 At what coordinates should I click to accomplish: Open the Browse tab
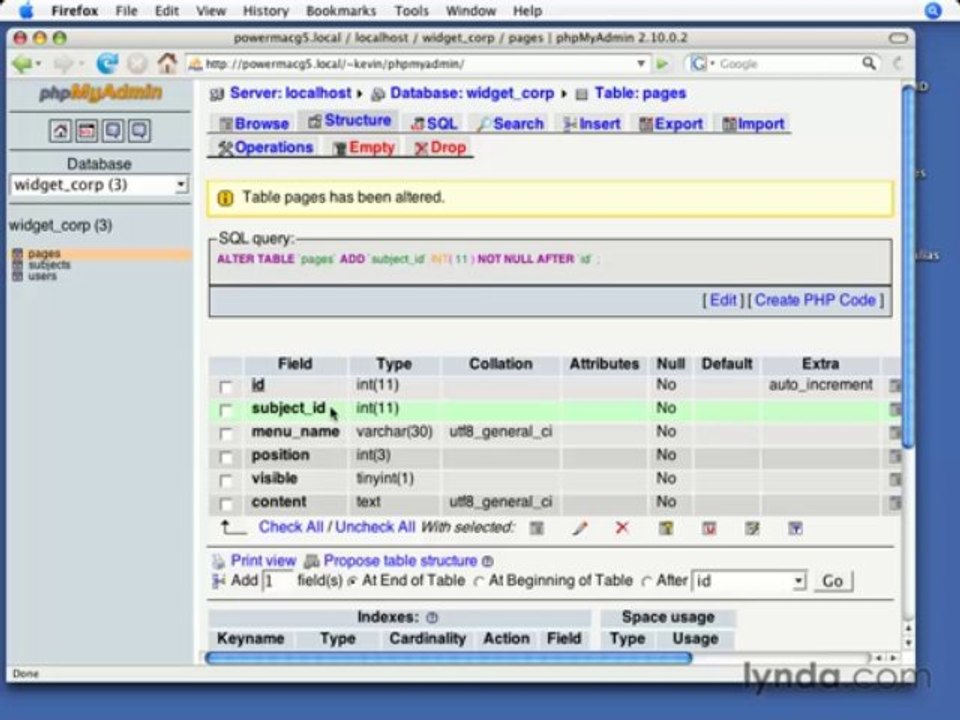coord(254,124)
